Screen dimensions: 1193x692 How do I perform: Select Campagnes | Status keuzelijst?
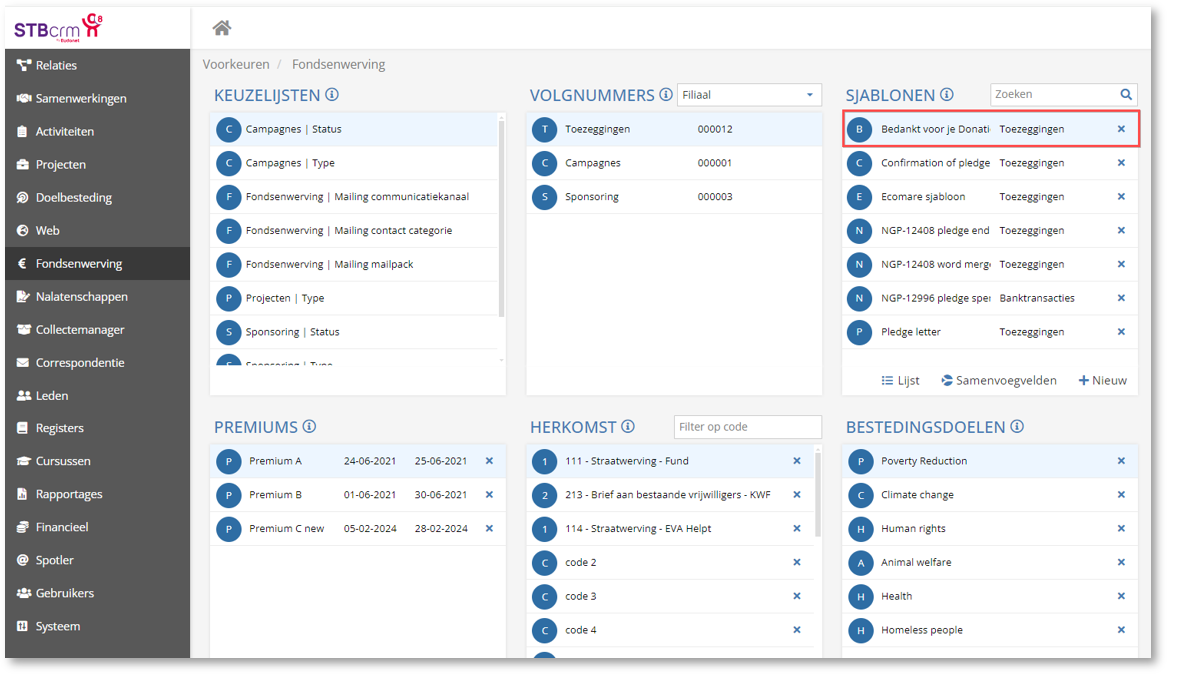354,129
